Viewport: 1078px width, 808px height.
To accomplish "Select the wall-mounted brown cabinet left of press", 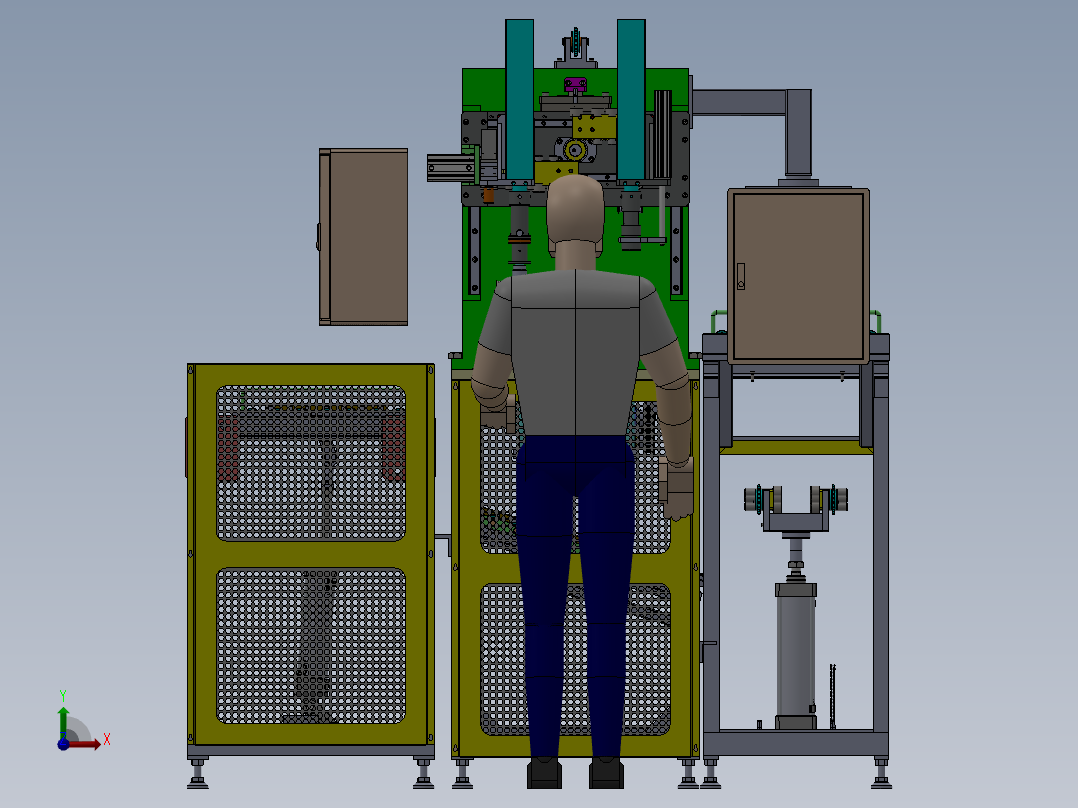I will (364, 237).
